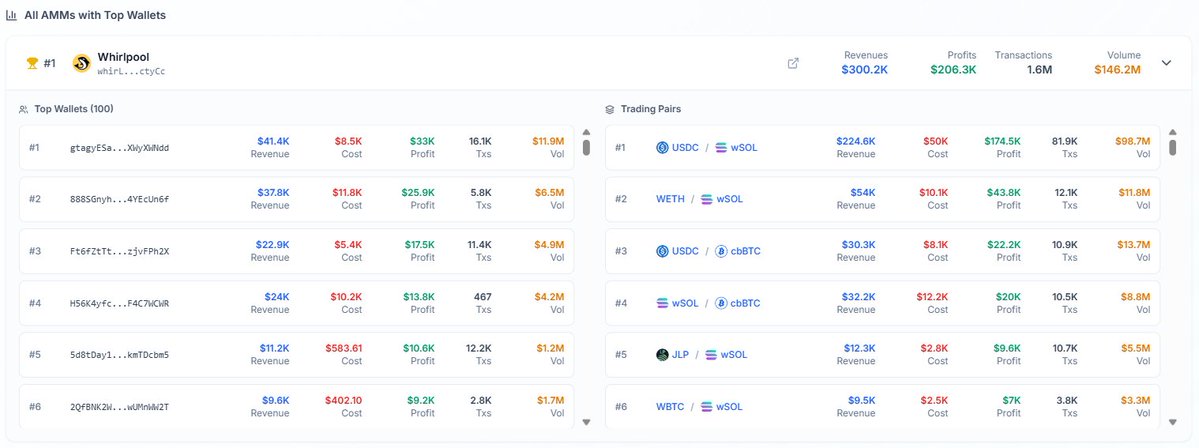The image size is (1199, 448).
Task: Click the Trading Pairs layers icon
Action: (x=609, y=109)
